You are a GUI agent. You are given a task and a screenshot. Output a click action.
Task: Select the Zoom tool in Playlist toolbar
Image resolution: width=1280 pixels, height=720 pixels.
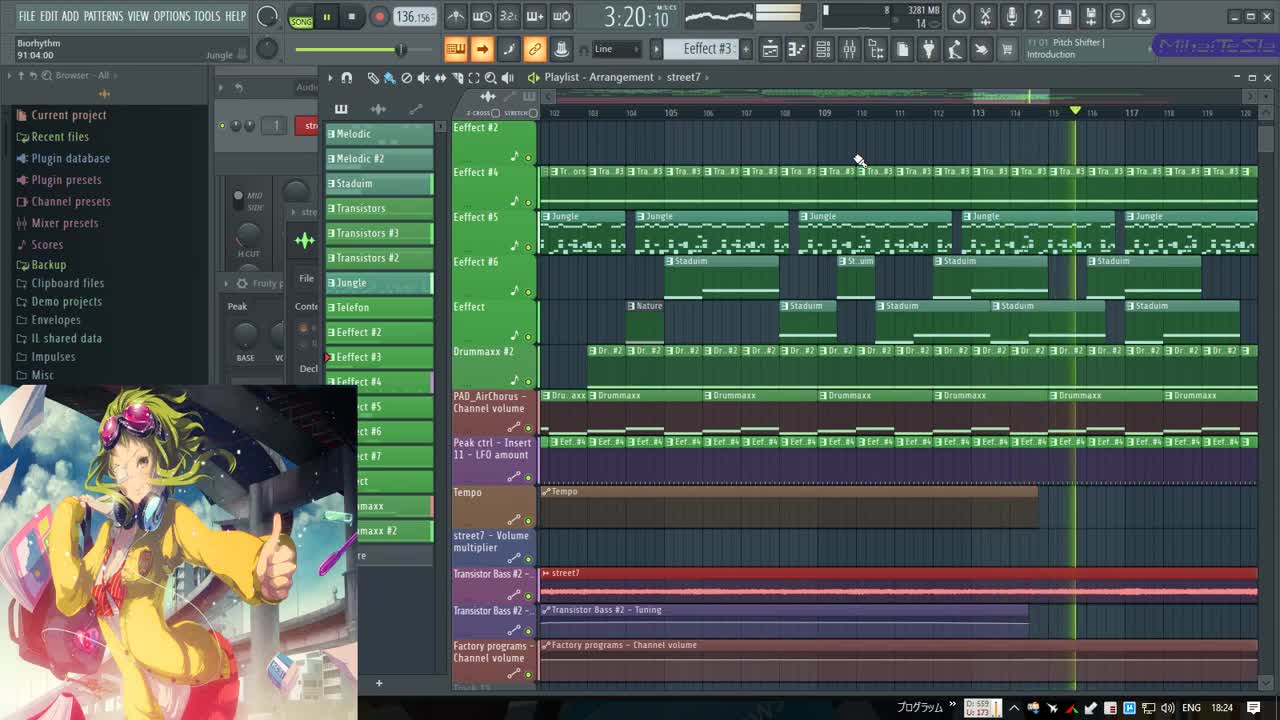tap(491, 78)
